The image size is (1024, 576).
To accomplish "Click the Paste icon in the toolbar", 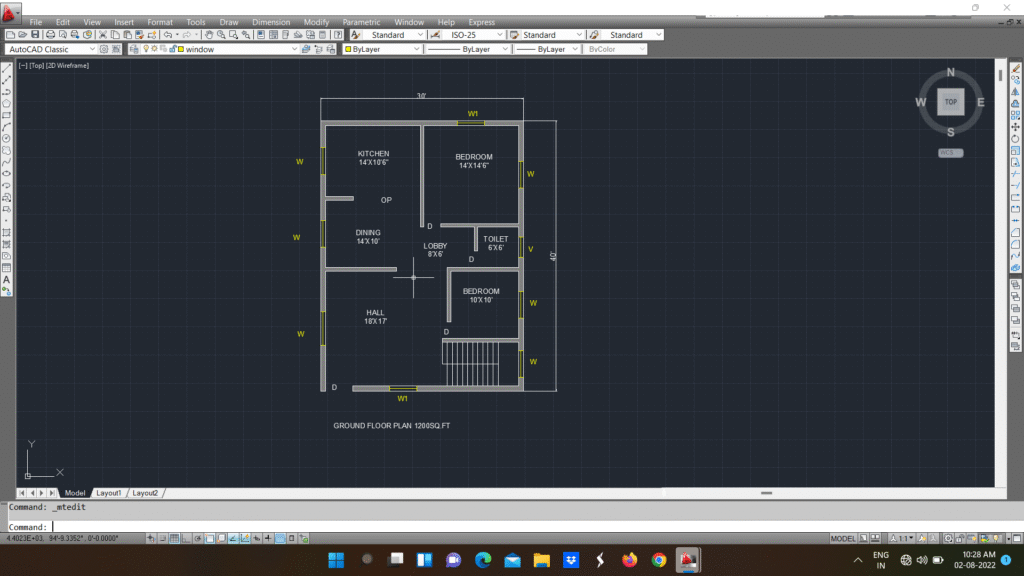I will click(127, 35).
